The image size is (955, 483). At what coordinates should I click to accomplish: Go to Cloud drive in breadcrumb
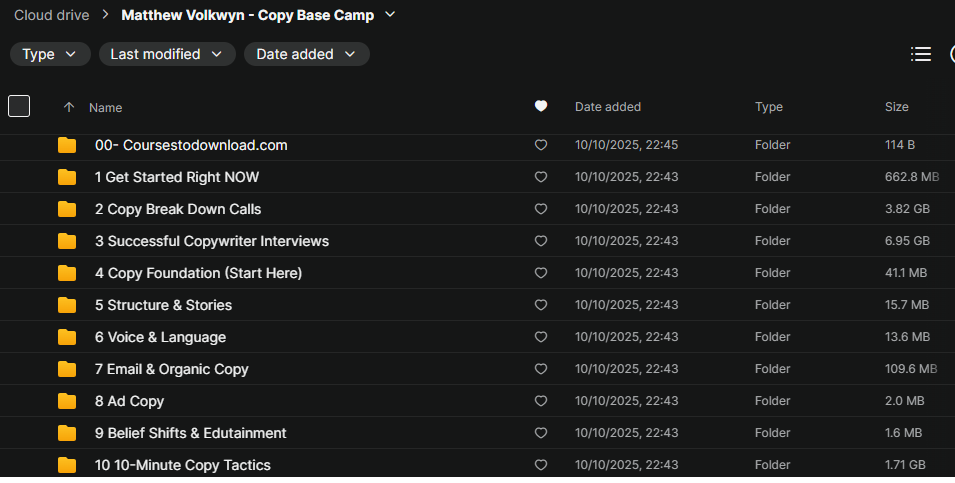click(x=51, y=15)
